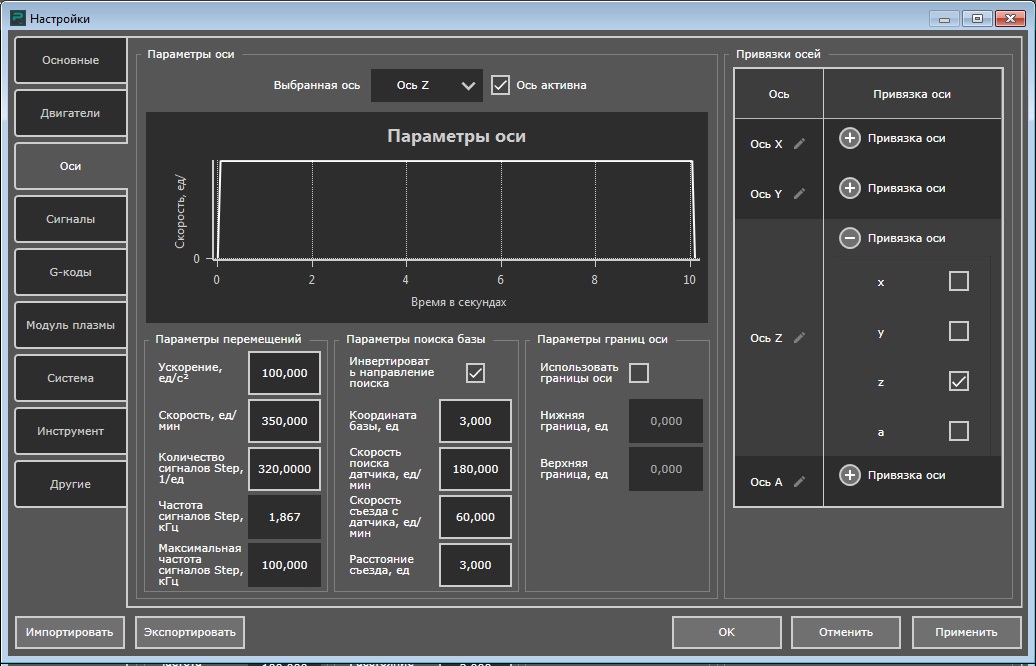Expand the Ось X binding plus icon

[849, 138]
